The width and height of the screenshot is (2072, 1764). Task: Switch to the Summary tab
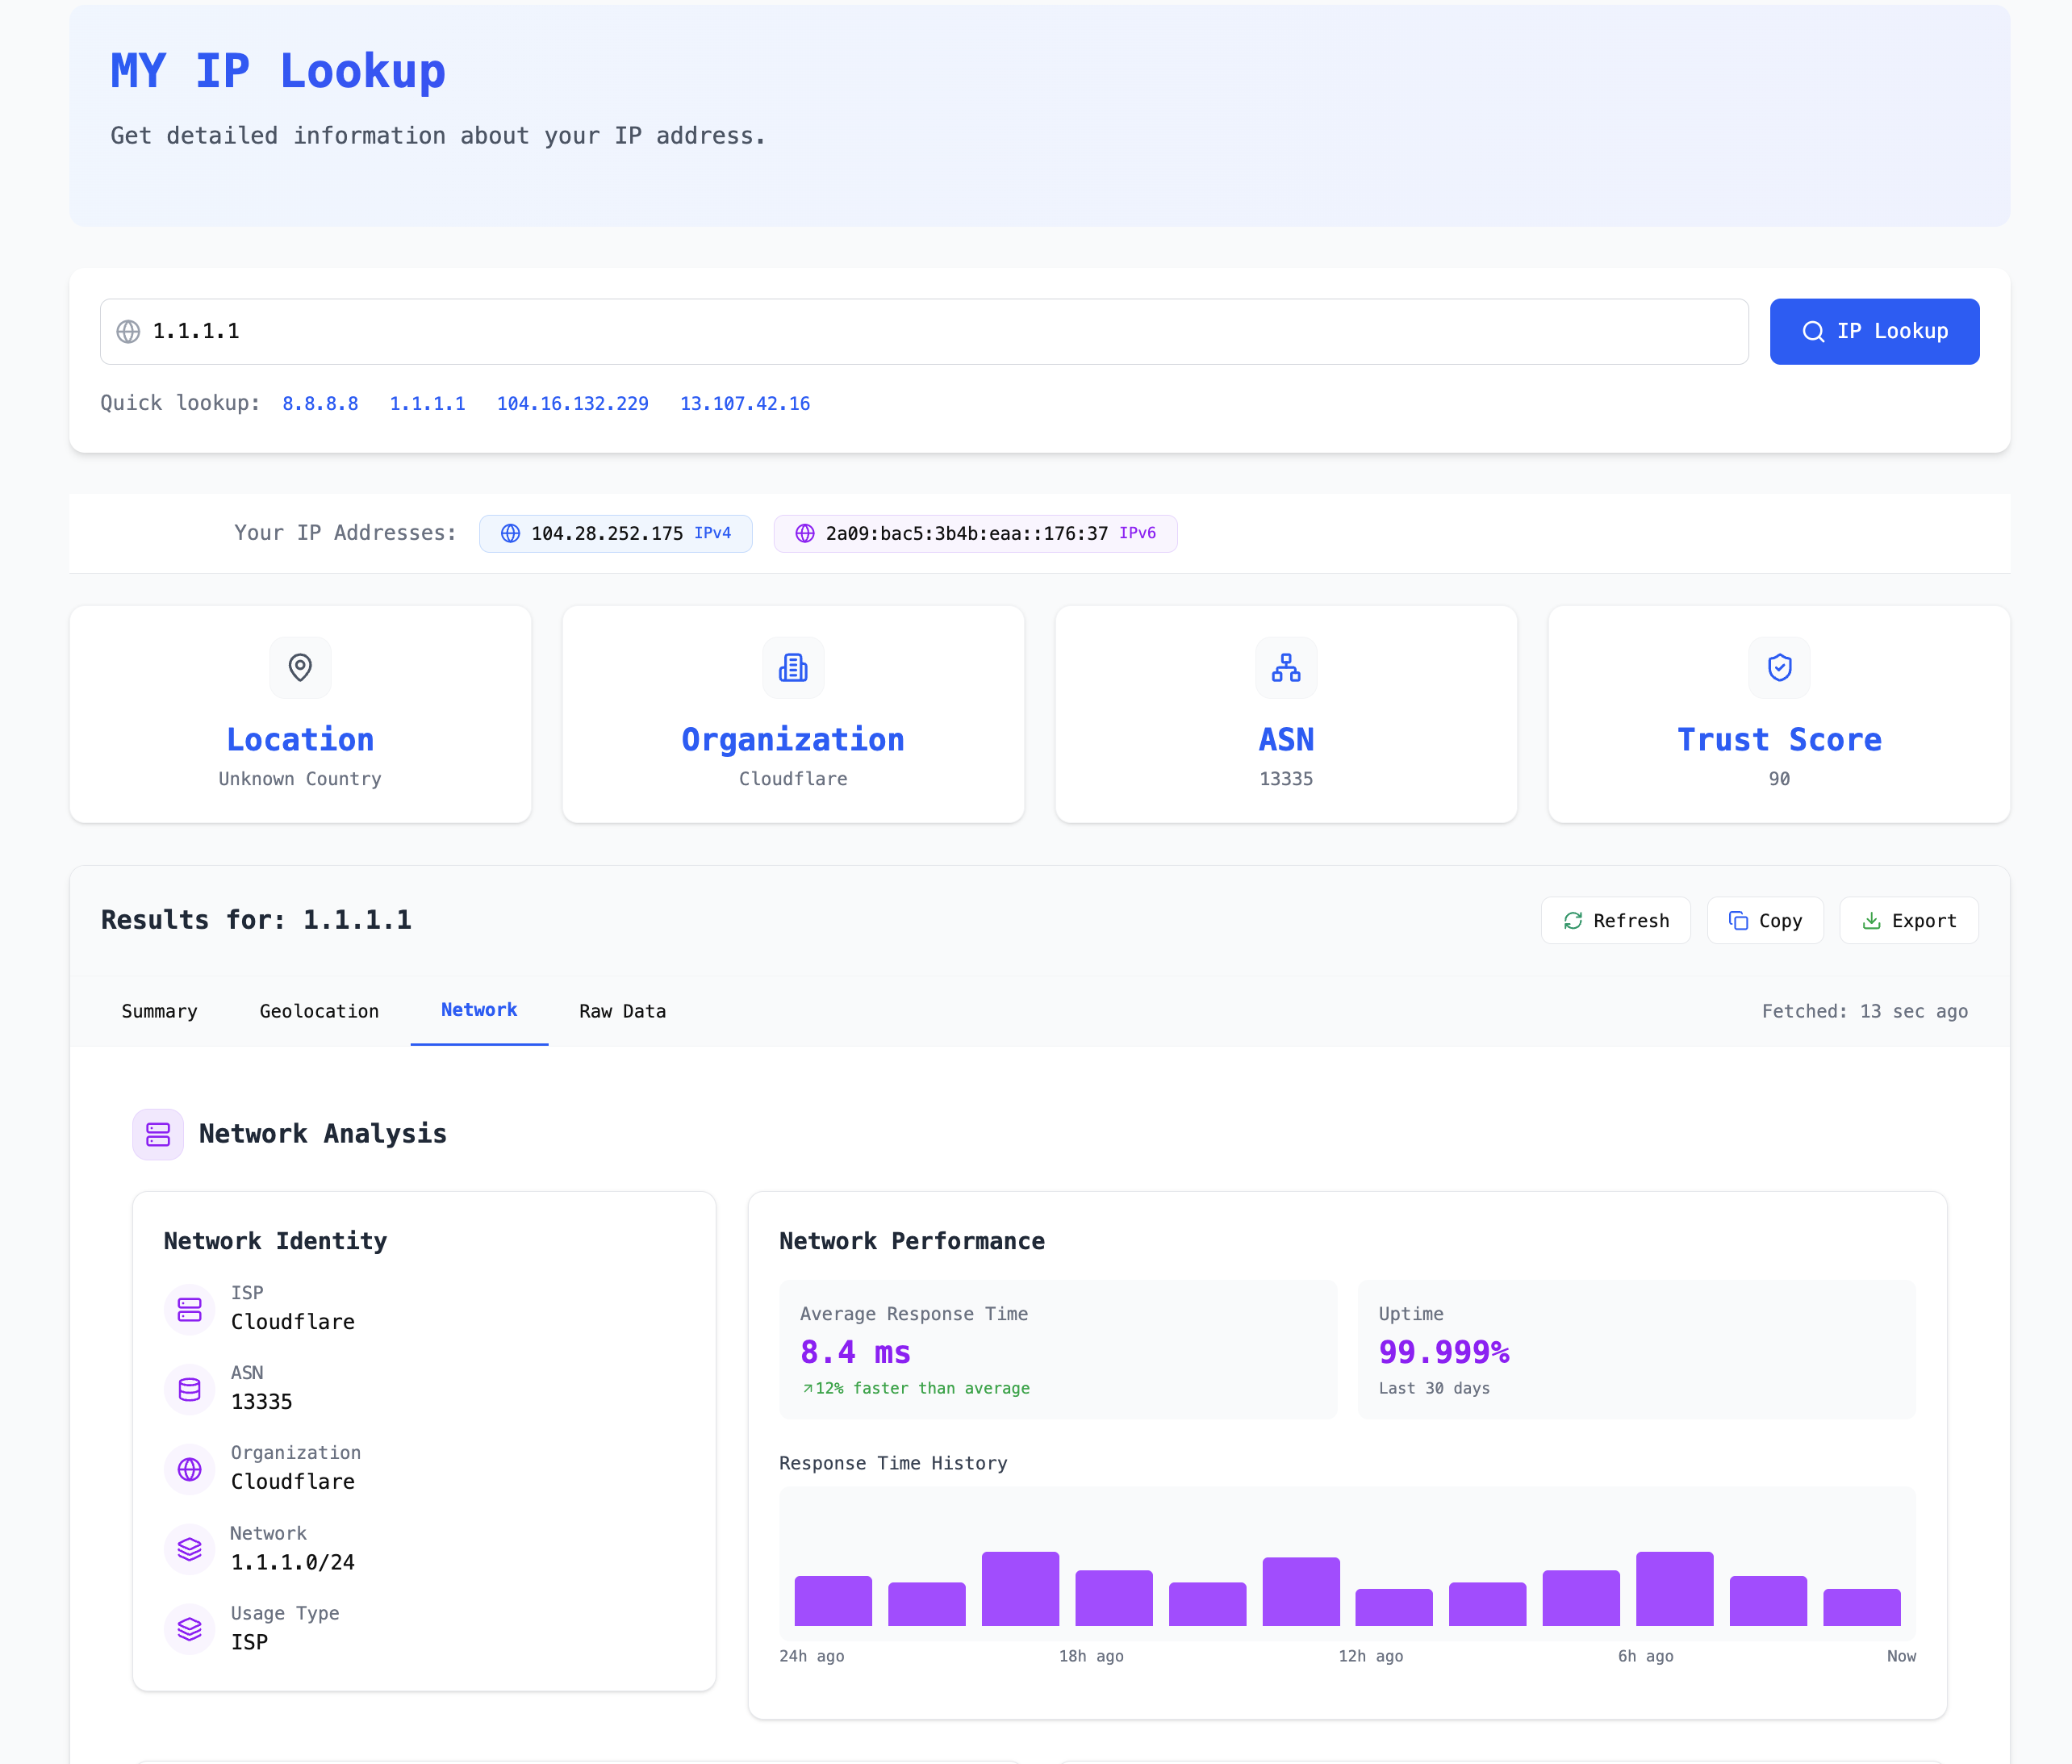click(x=159, y=1011)
